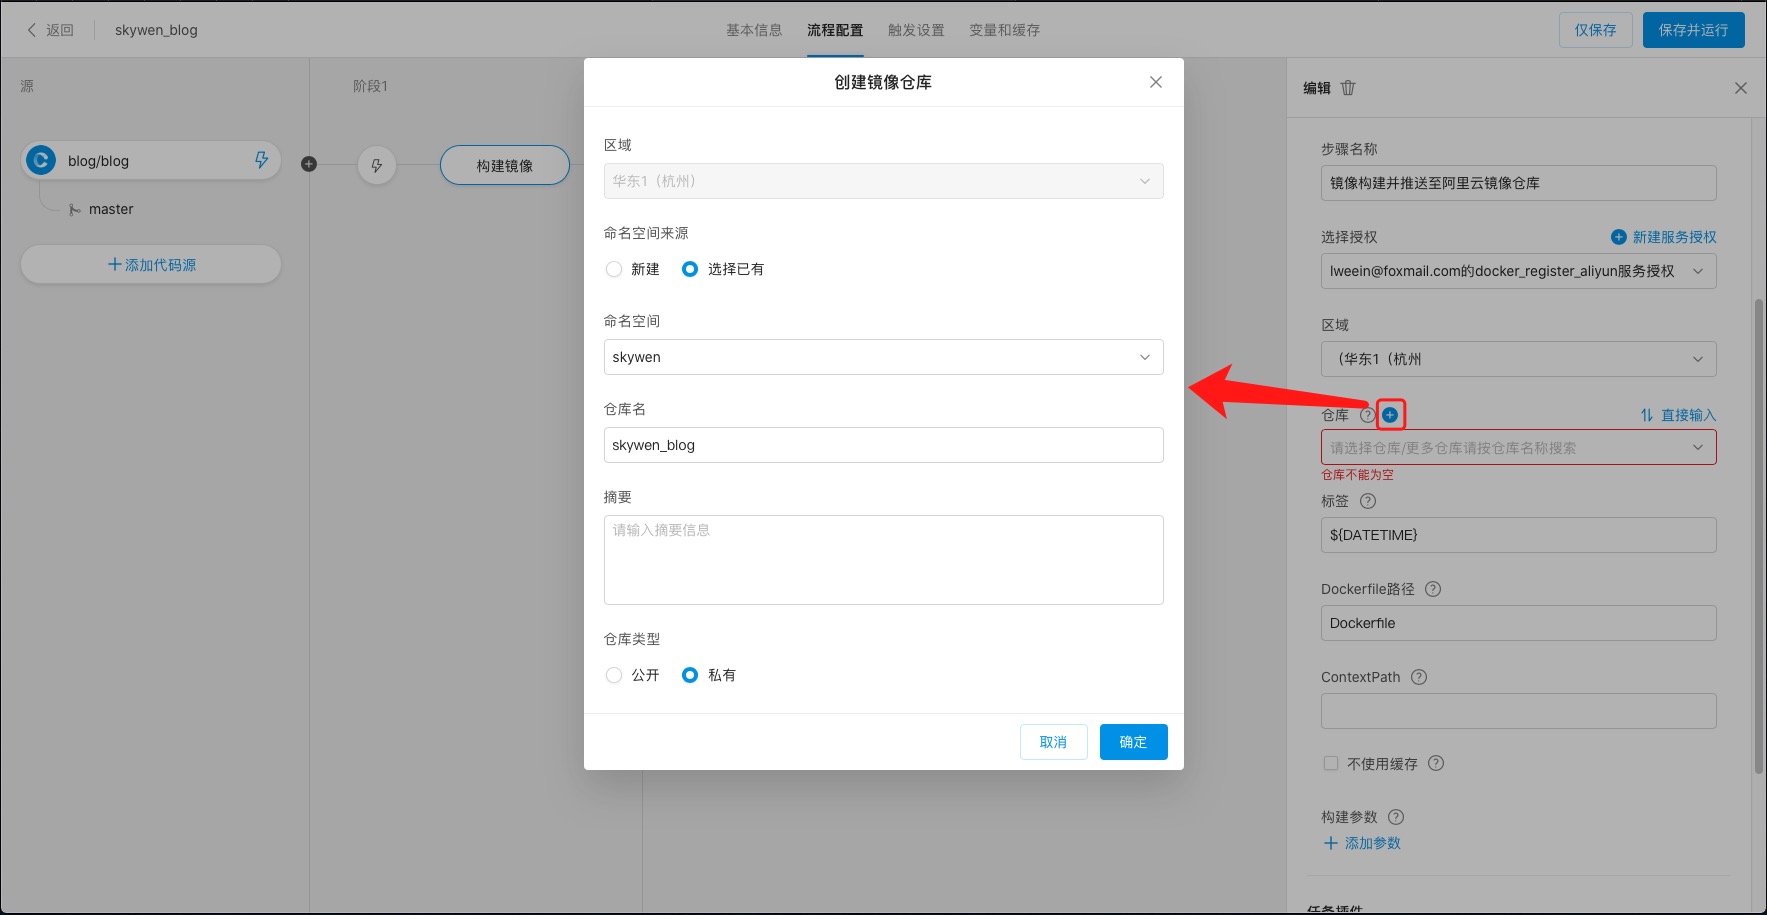Click 取消 in the dialog

tap(1054, 742)
